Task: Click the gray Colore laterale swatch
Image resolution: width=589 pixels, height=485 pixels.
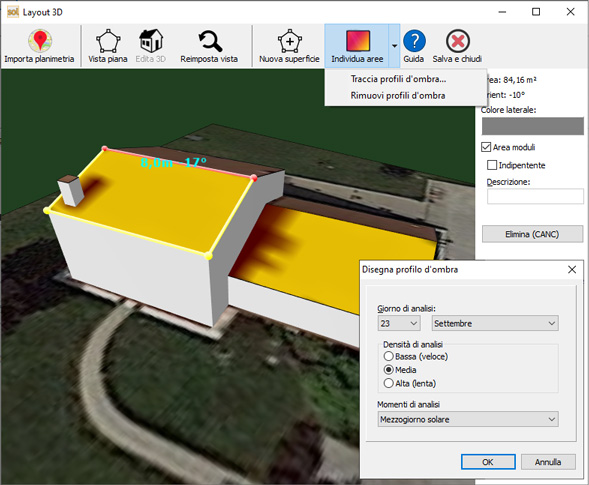Action: pyautogui.click(x=533, y=126)
